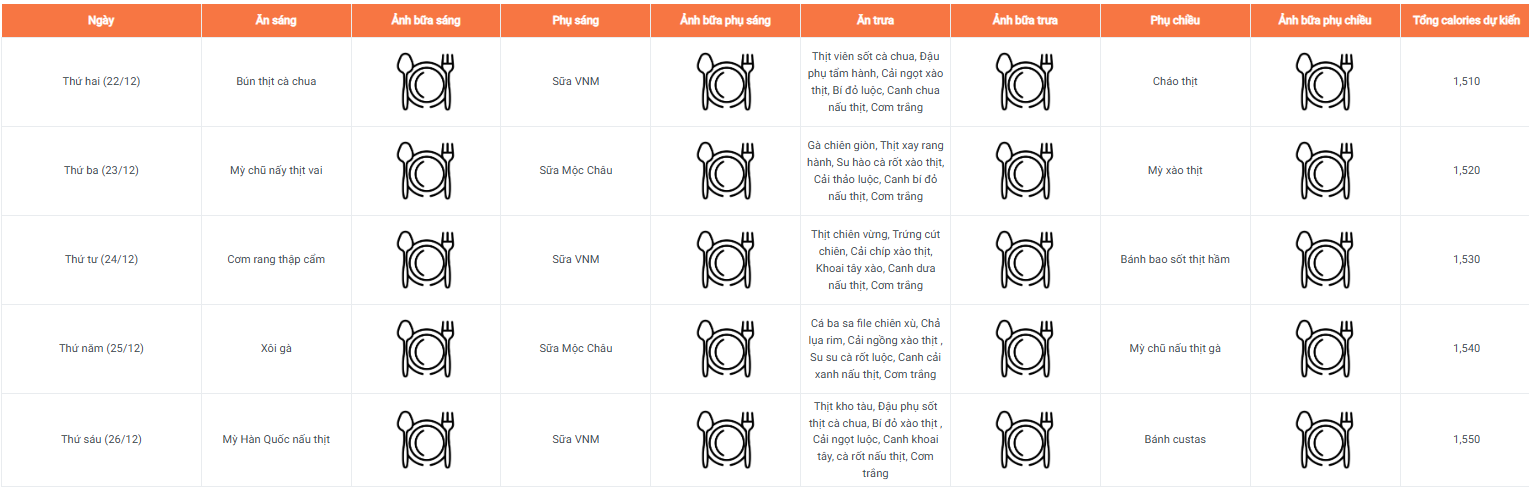
Task: Click the "Ngày" column header
Action: tap(101, 21)
